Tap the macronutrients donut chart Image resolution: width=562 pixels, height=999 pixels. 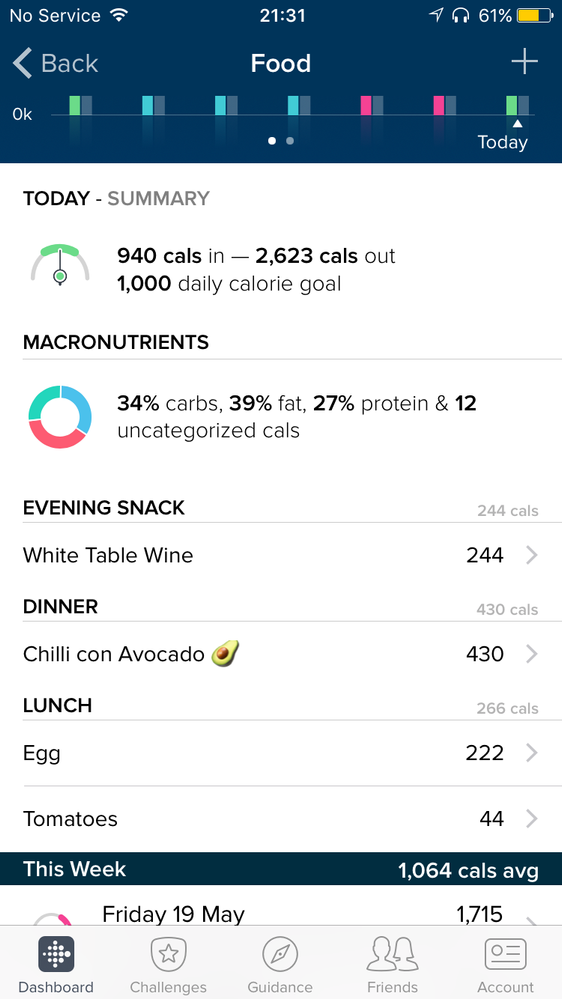coord(60,417)
